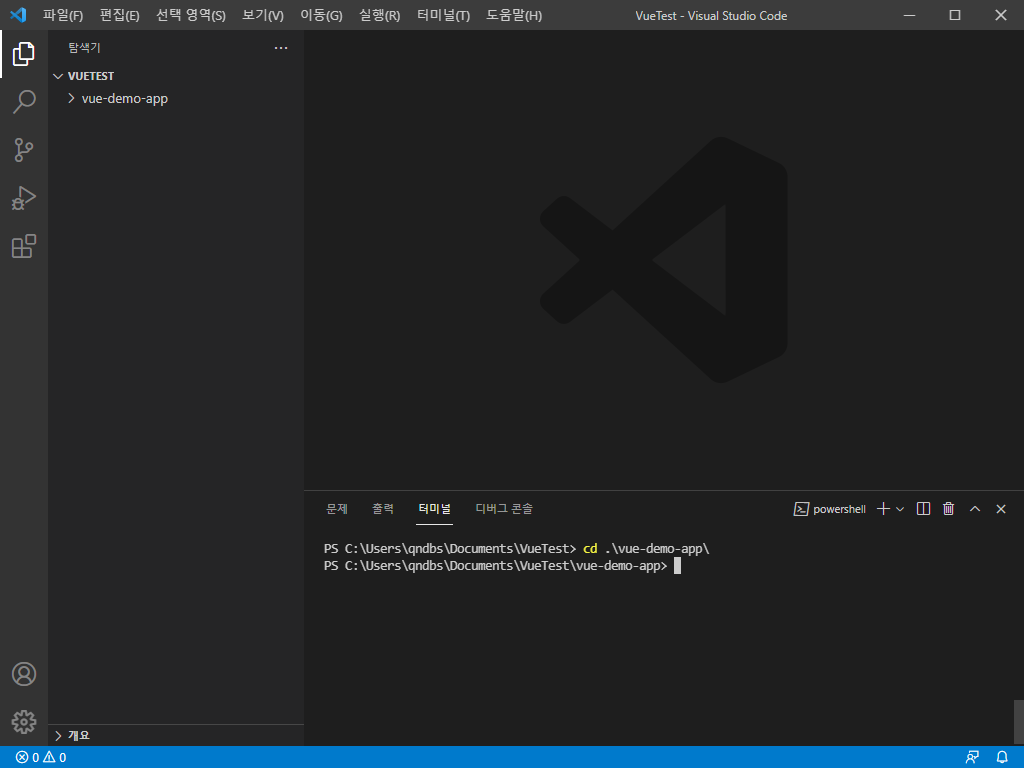This screenshot has width=1024, height=768.
Task: Open terminal launch profile dropdown arrow
Action: tap(900, 509)
